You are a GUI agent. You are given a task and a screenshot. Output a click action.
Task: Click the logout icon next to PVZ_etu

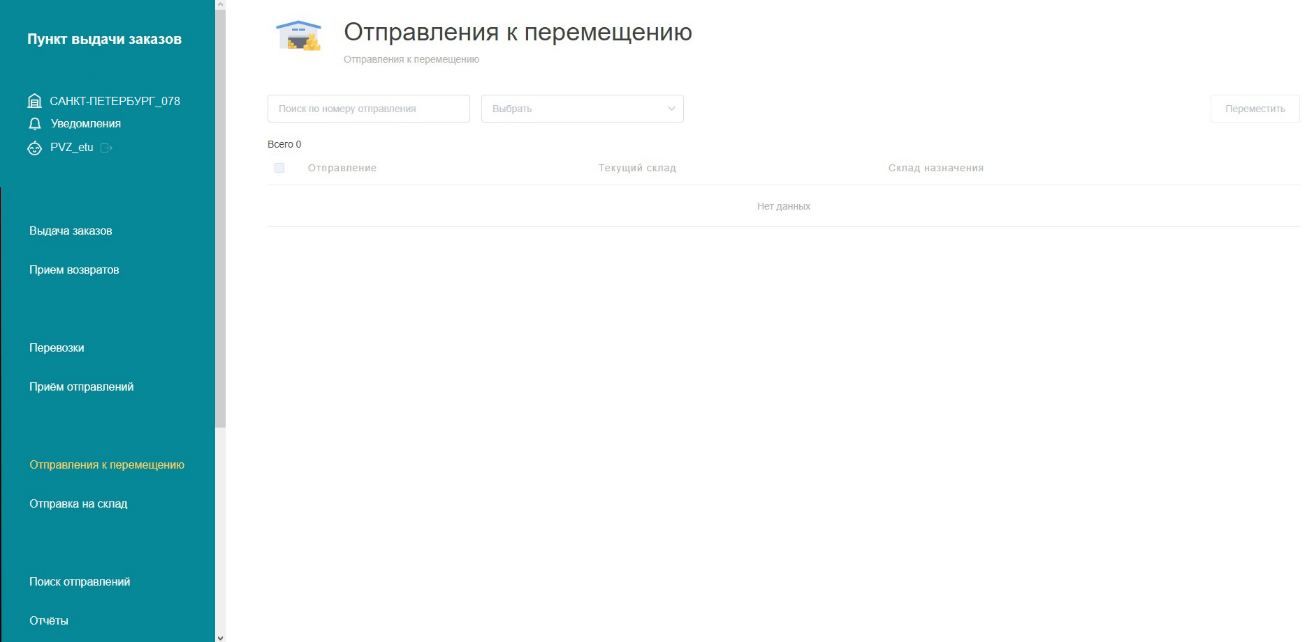click(106, 147)
